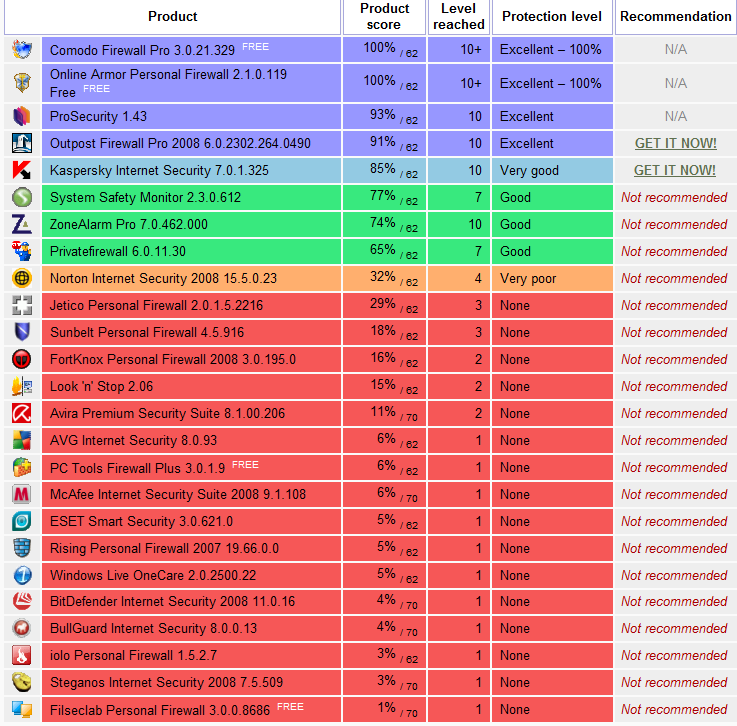Select Comodo Firewall Pro 3.0.21.329 product name
737x726 pixels.
point(142,50)
